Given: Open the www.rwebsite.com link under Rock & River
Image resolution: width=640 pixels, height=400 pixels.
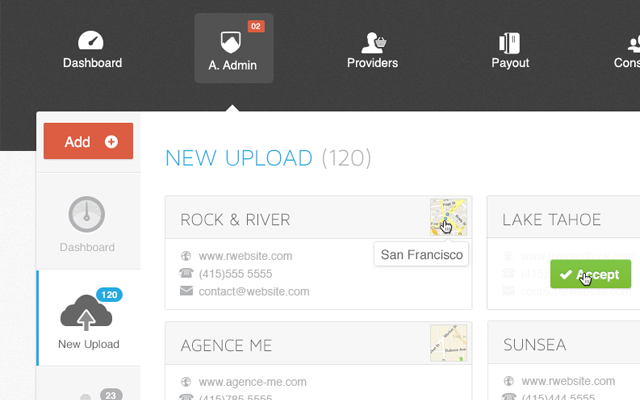Looking at the screenshot, I should point(245,256).
